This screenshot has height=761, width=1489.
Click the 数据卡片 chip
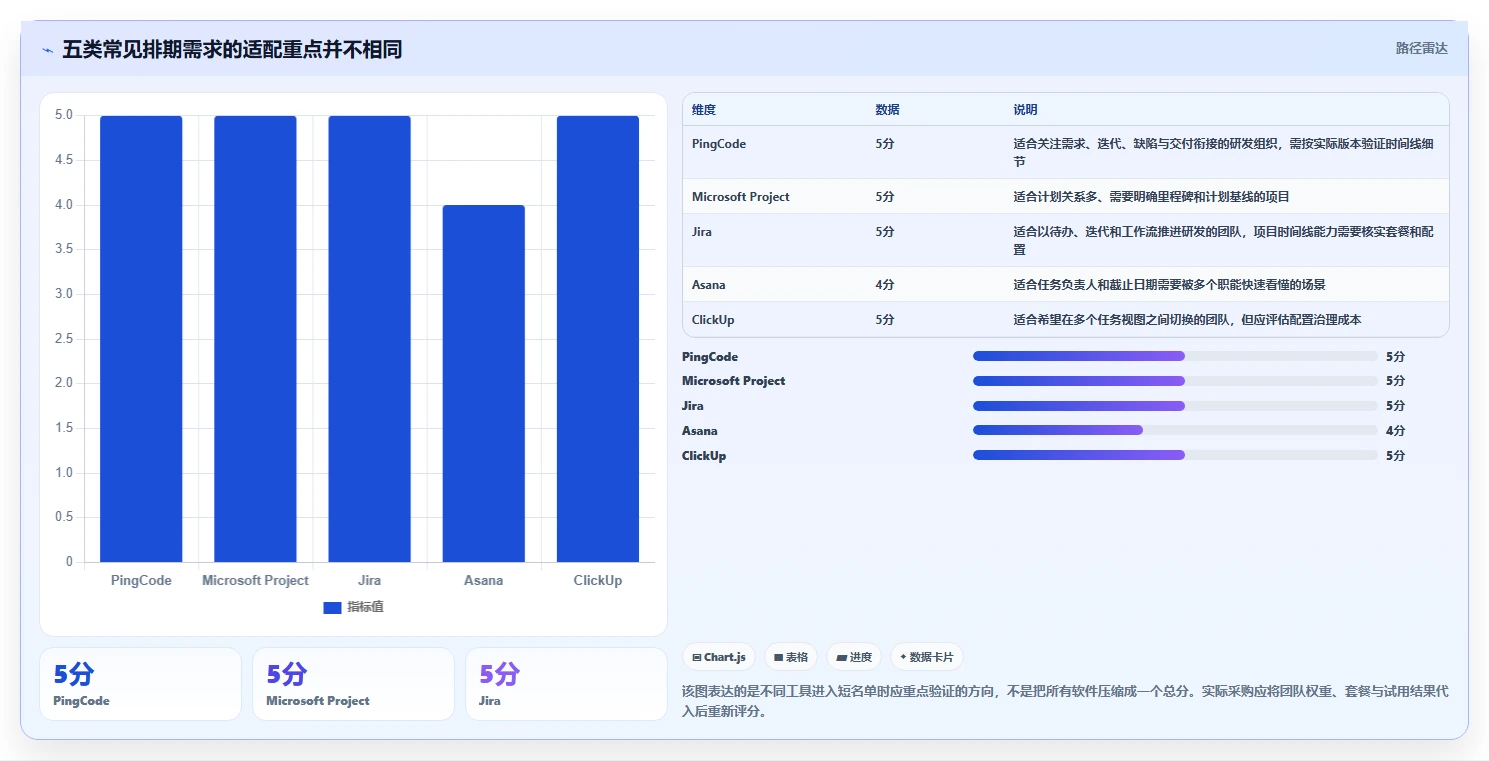[x=927, y=657]
